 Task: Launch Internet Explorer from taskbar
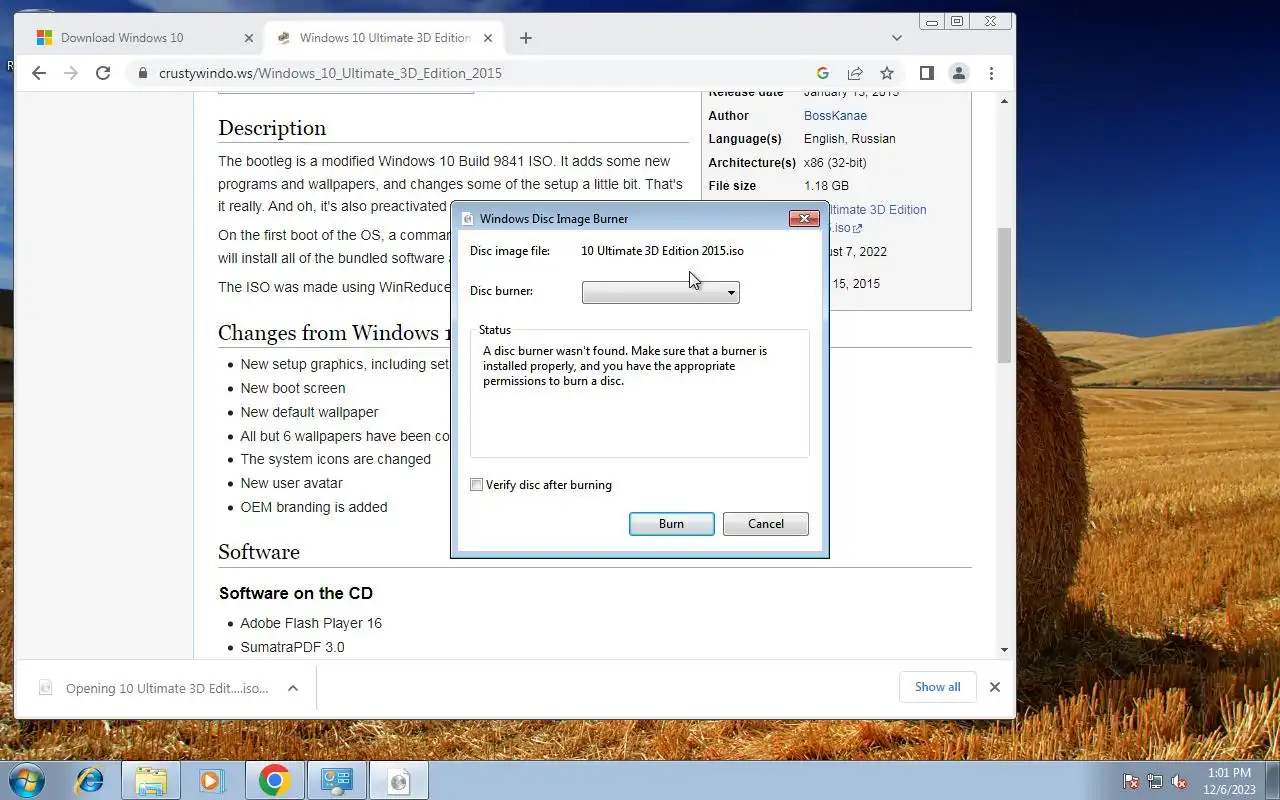point(90,780)
